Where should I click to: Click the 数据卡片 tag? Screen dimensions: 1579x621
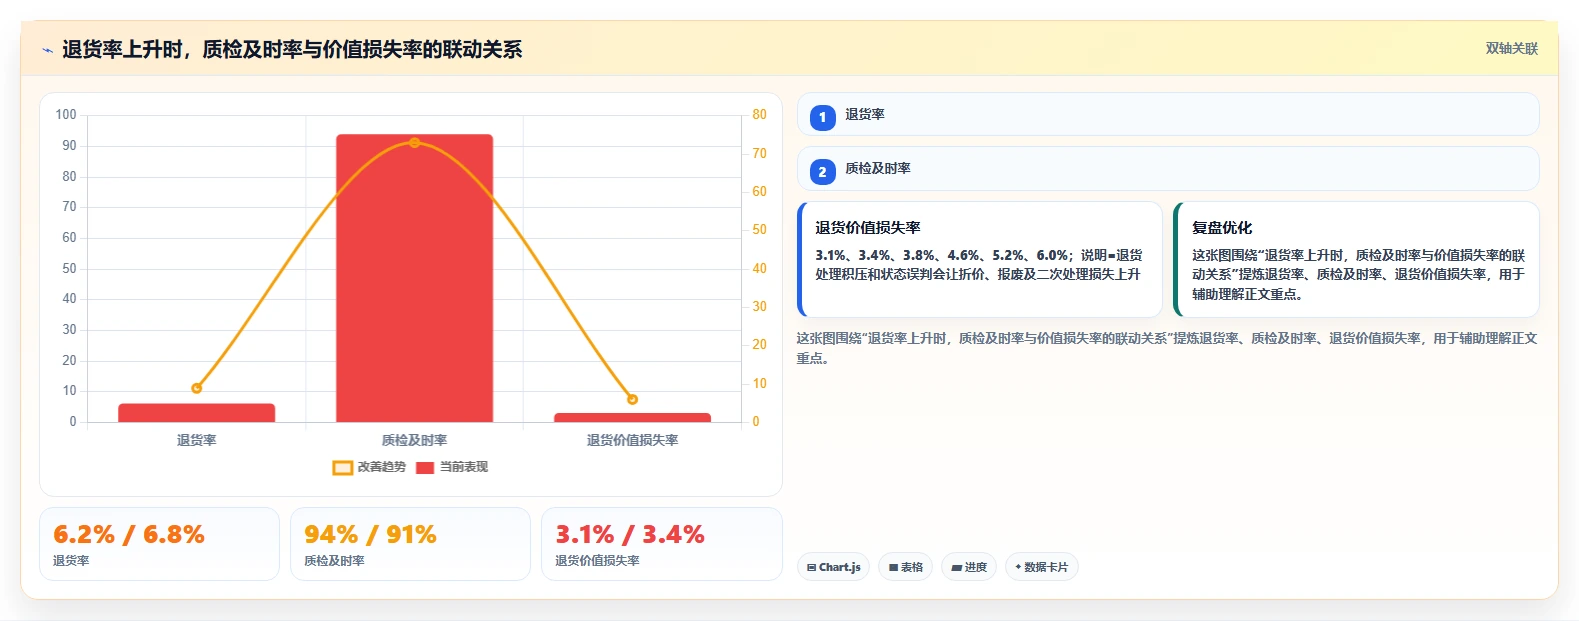coord(1042,567)
